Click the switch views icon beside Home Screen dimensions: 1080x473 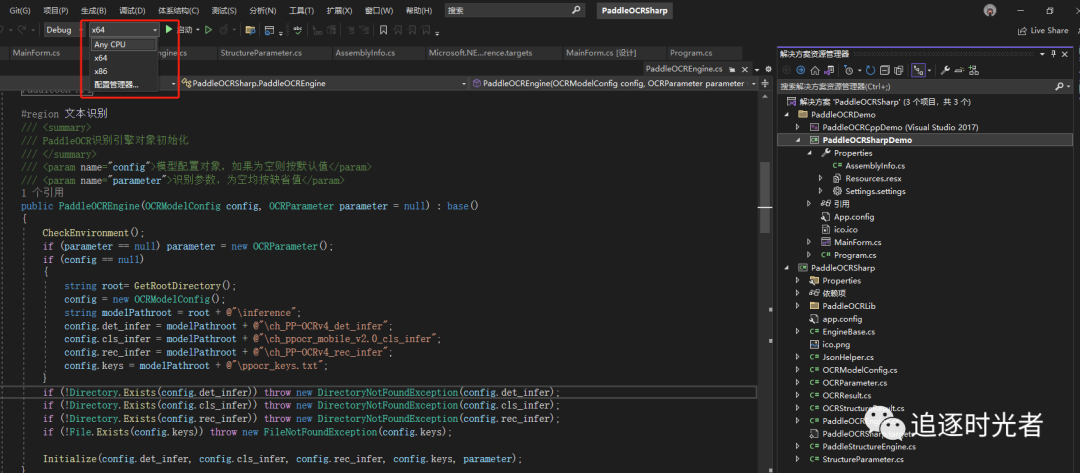tap(829, 70)
